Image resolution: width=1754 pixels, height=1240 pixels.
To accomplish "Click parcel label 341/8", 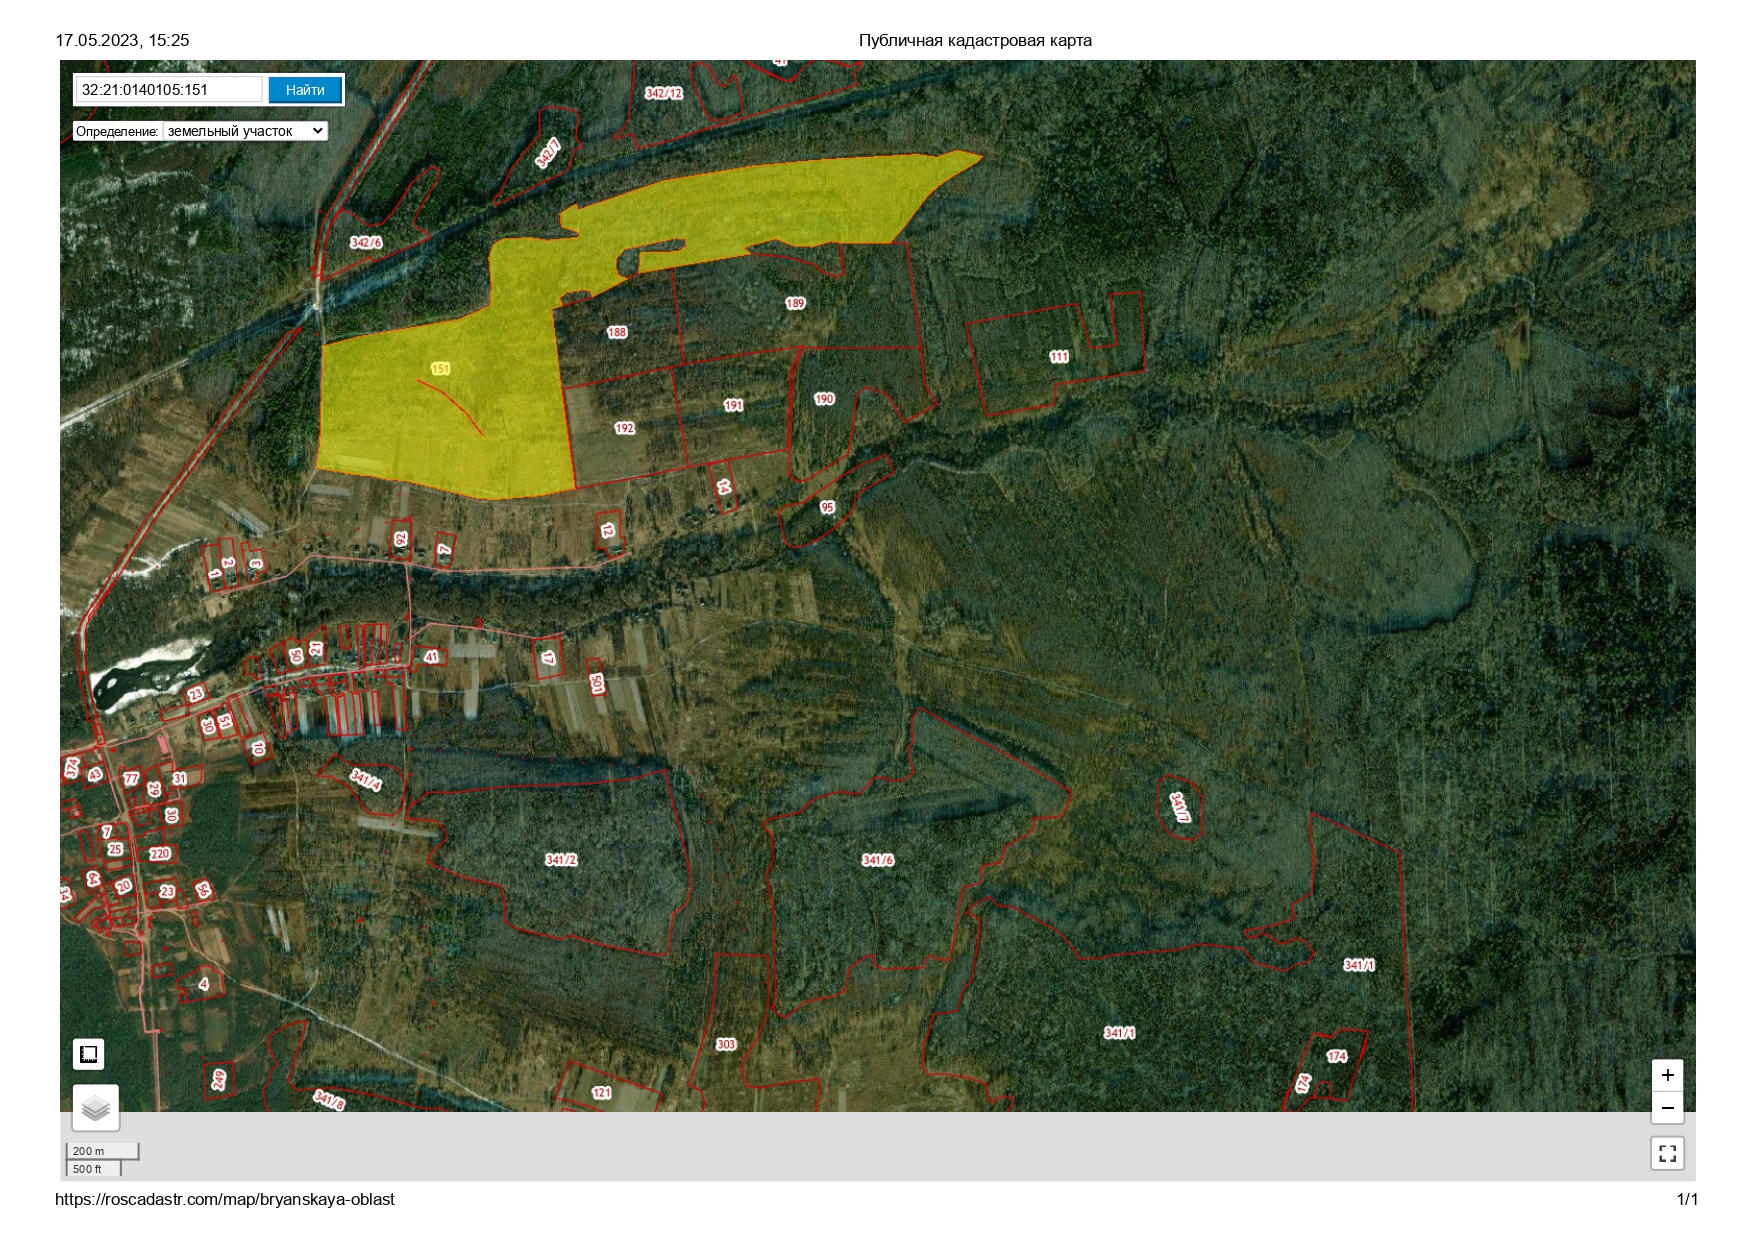I will (x=329, y=1100).
